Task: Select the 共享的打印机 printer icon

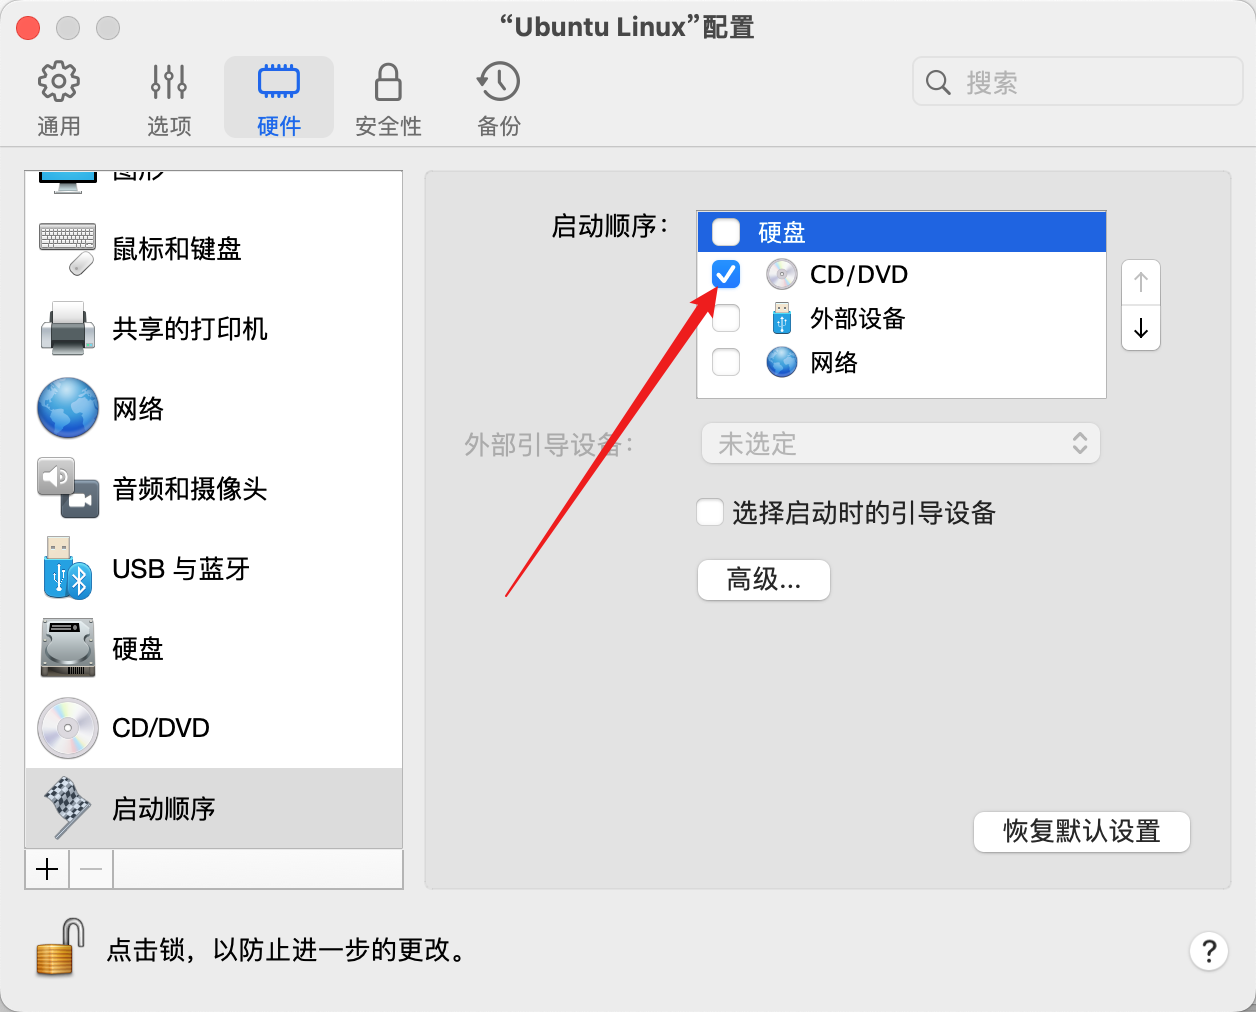Action: point(67,328)
